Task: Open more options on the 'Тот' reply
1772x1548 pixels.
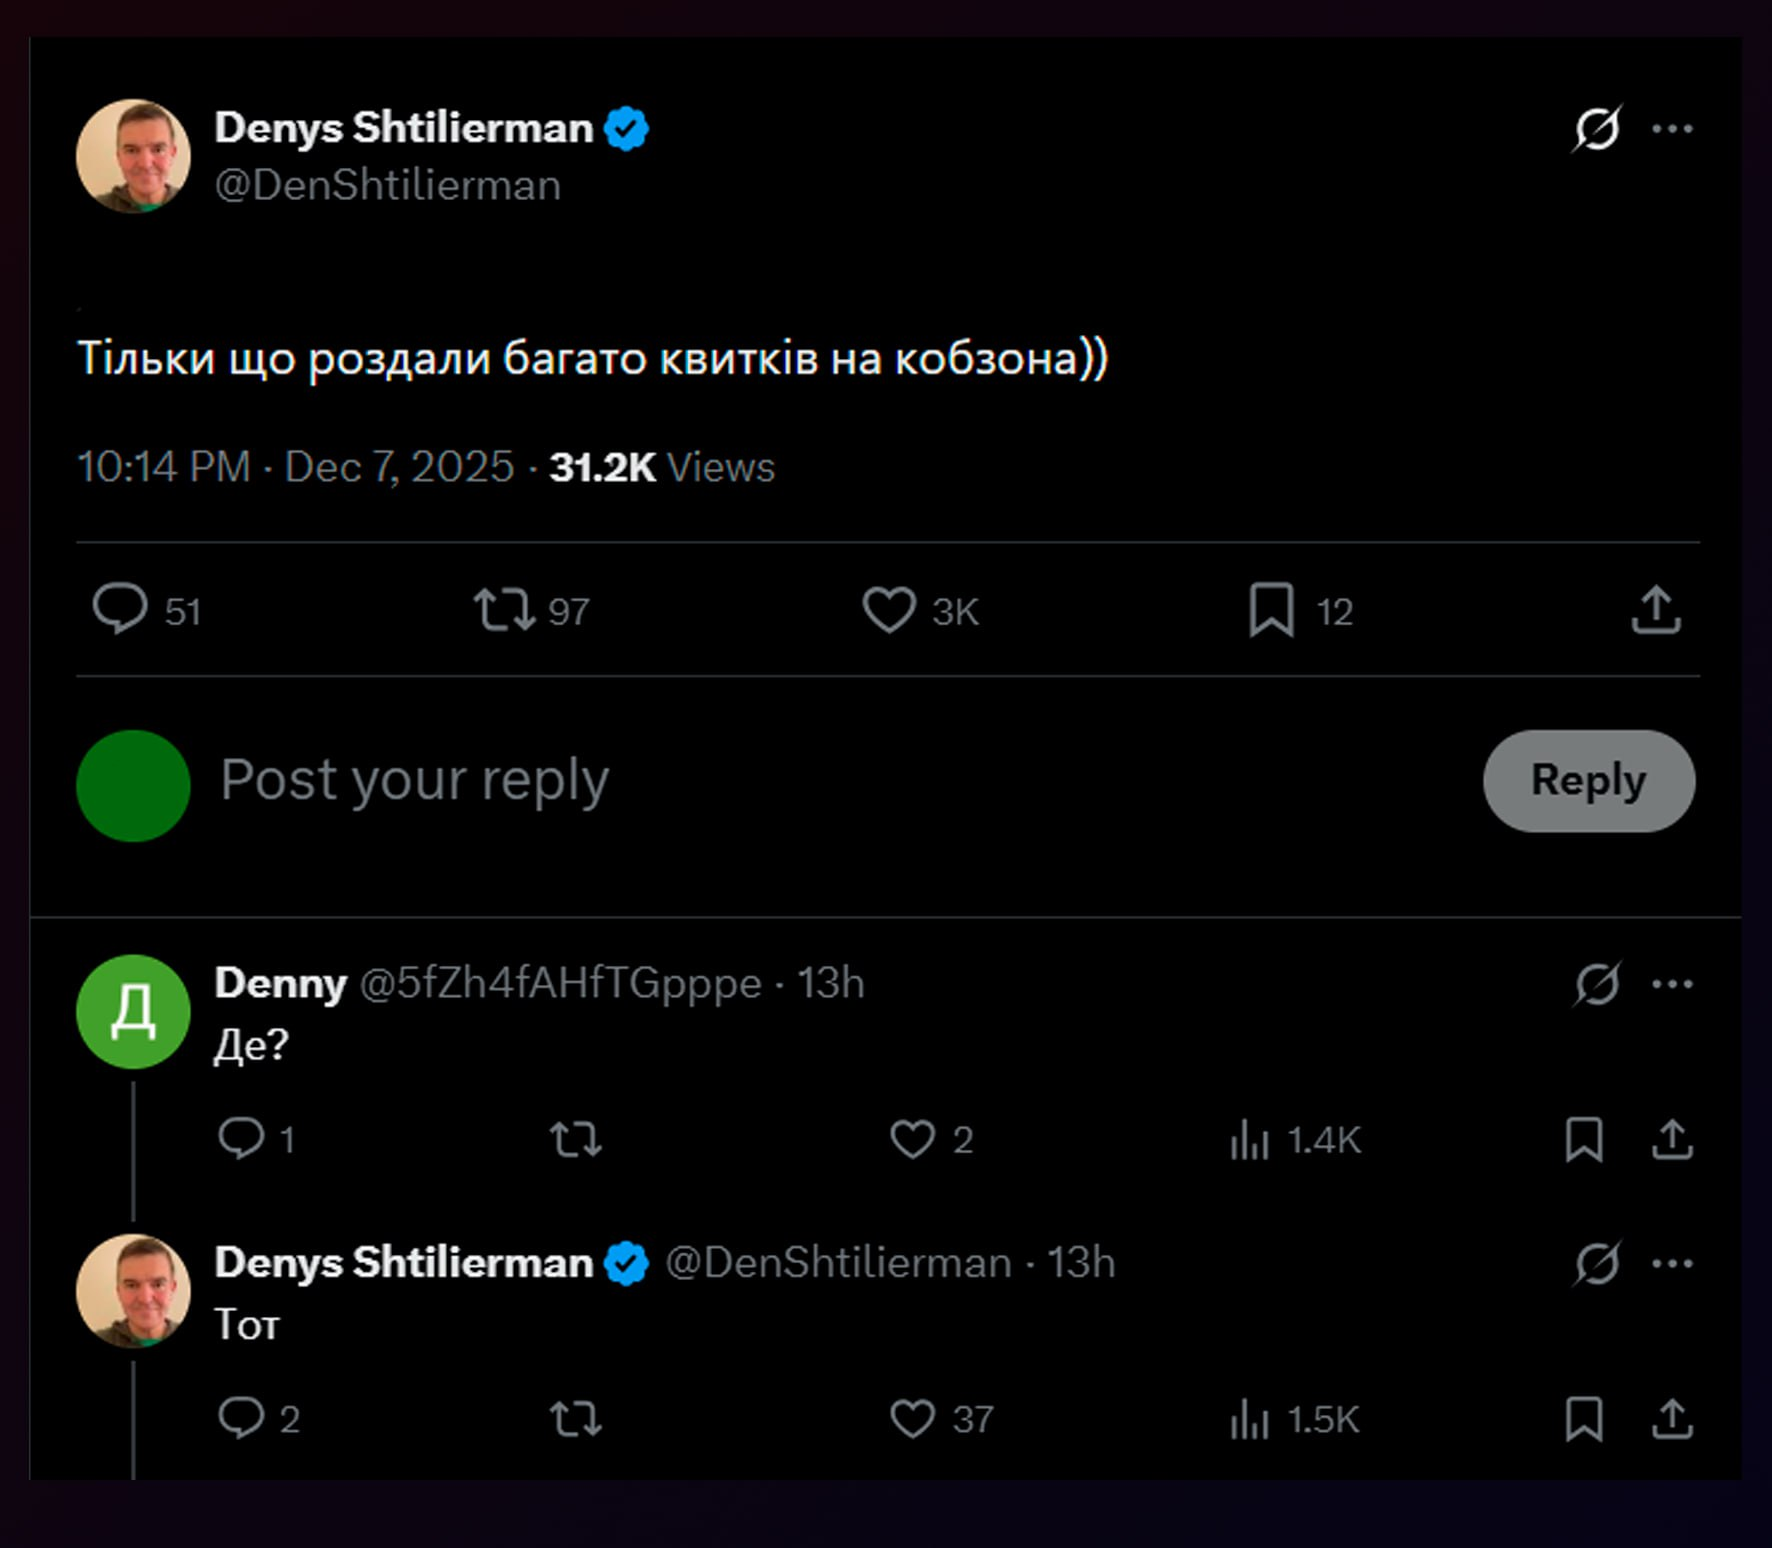Action: [x=1672, y=1264]
